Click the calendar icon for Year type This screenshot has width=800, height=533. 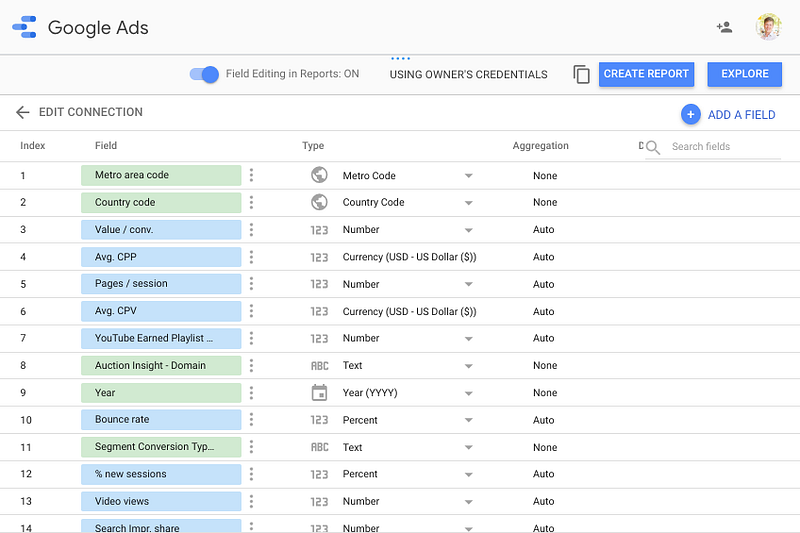[319, 393]
